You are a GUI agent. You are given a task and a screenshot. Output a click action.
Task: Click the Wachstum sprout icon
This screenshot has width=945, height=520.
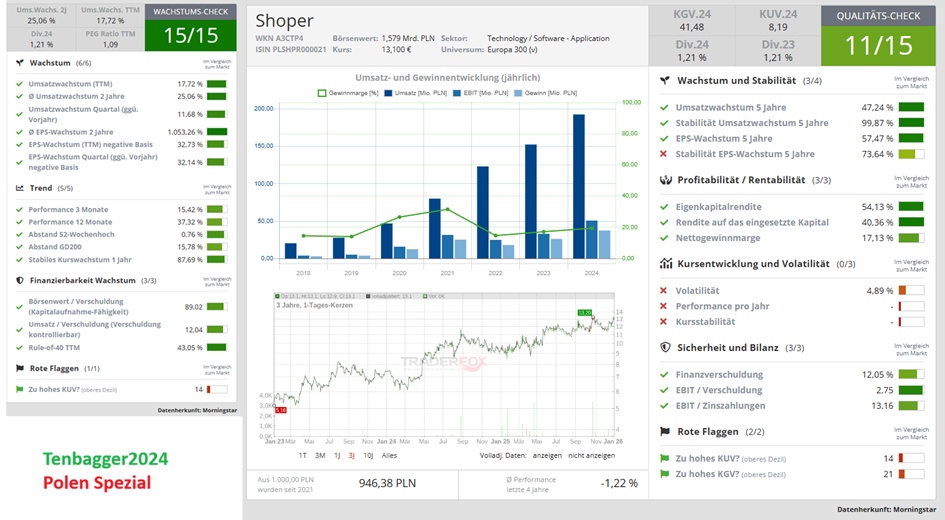tap(21, 62)
